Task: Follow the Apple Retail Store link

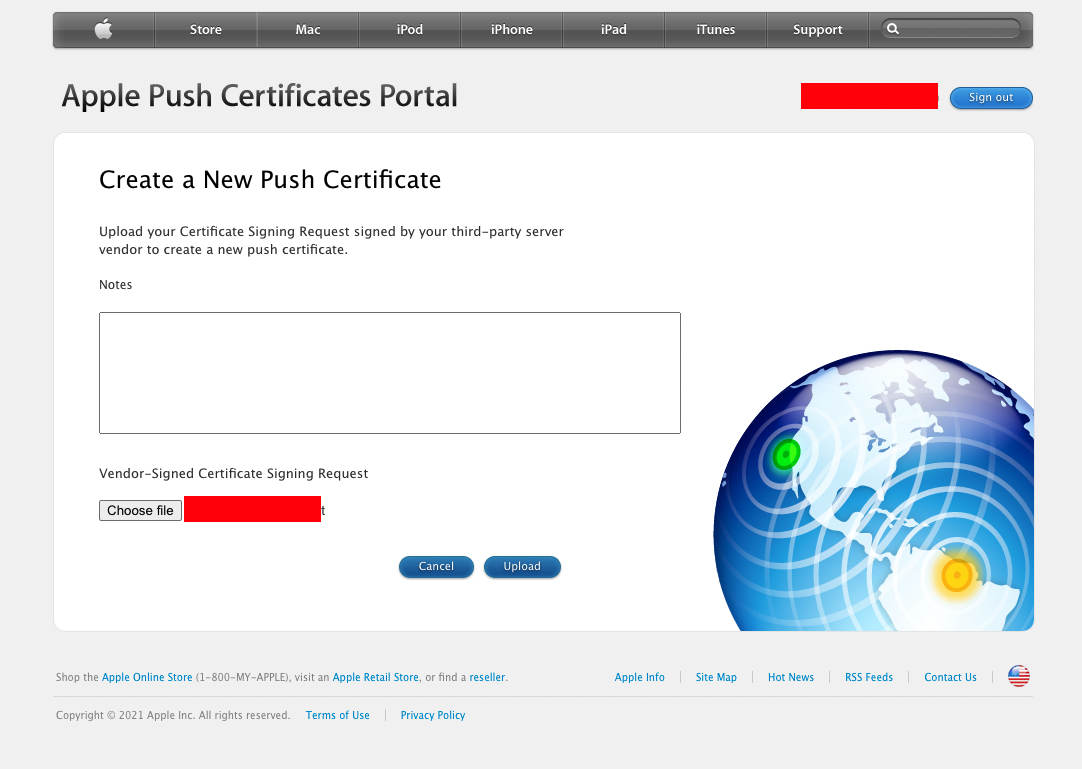Action: coord(376,678)
